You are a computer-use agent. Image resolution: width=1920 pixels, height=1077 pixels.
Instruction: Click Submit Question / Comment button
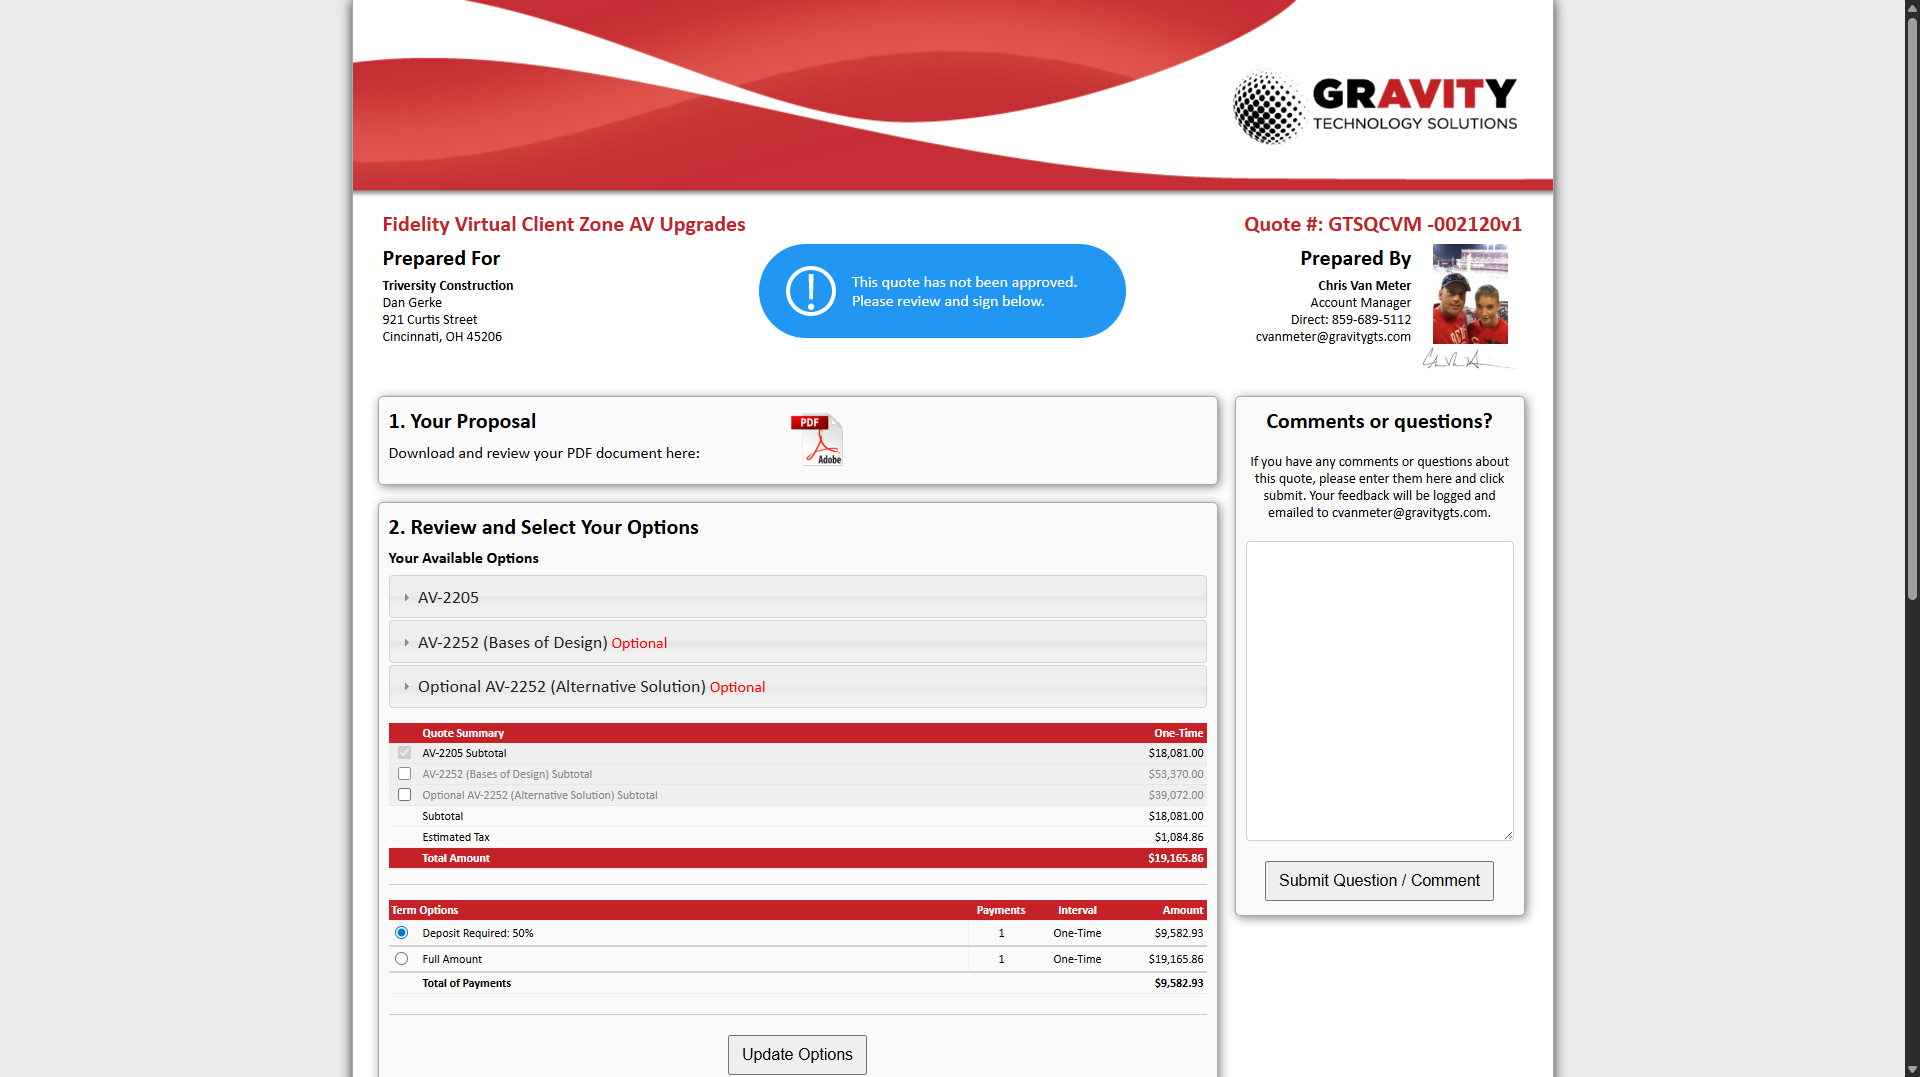pos(1378,881)
